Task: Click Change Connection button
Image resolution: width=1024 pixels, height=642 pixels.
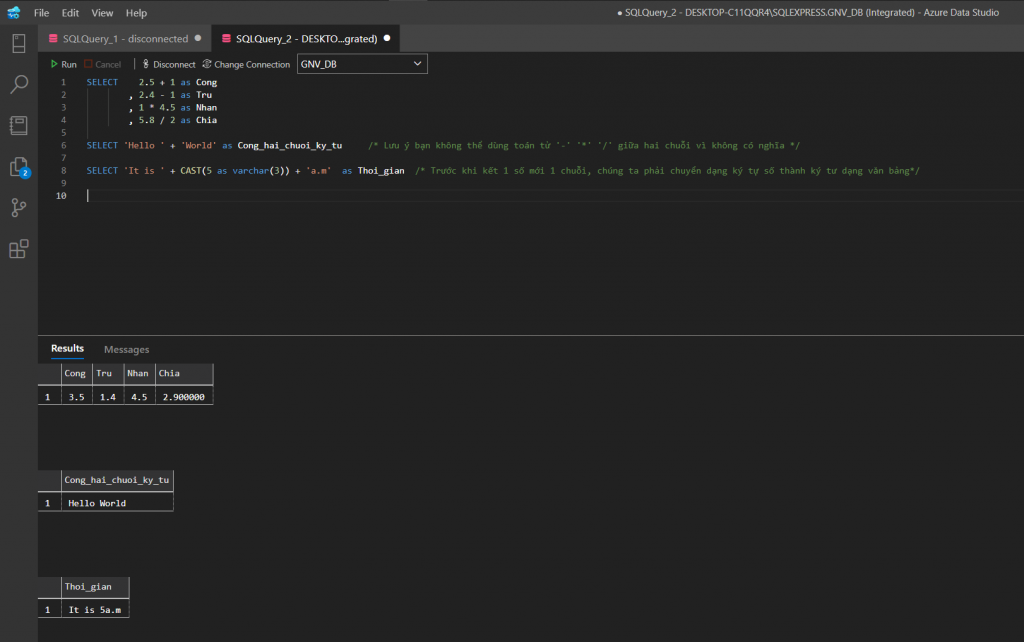Action: point(246,64)
